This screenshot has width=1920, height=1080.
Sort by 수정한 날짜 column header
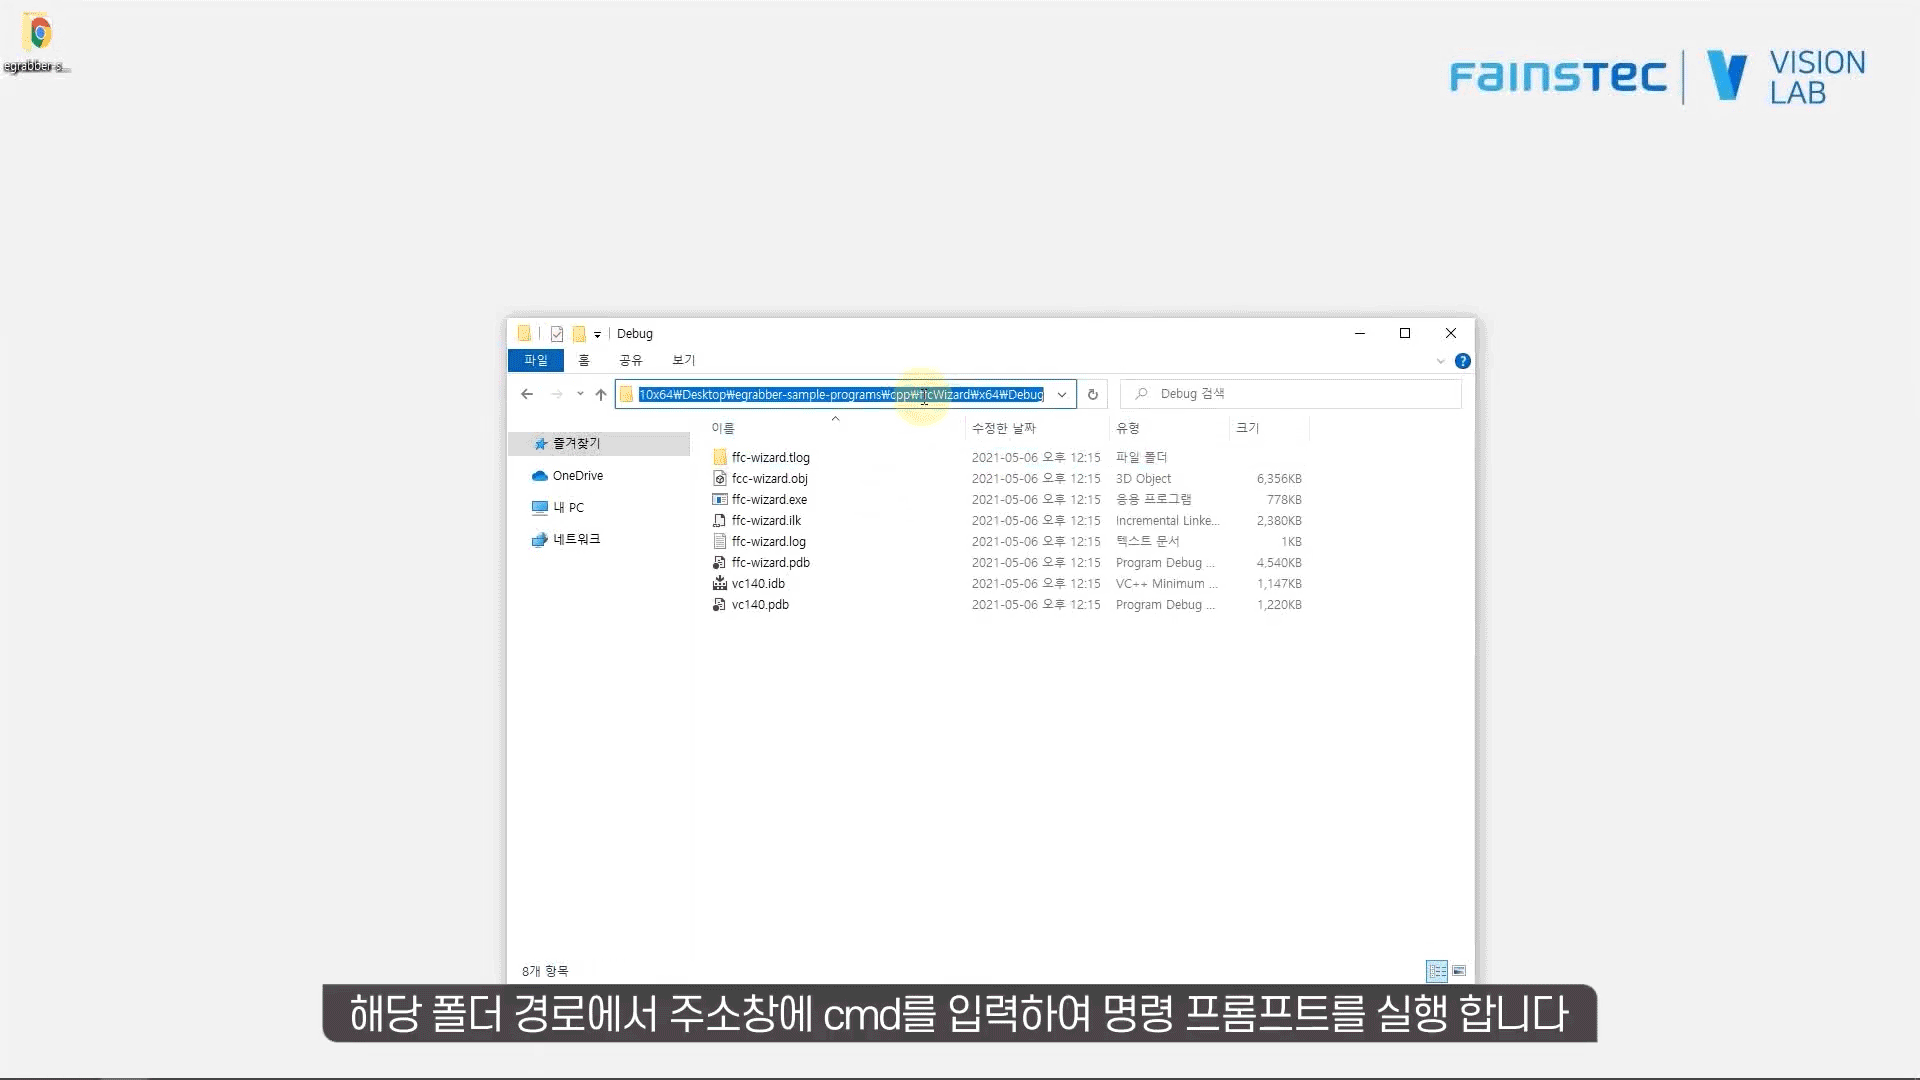click(1004, 428)
